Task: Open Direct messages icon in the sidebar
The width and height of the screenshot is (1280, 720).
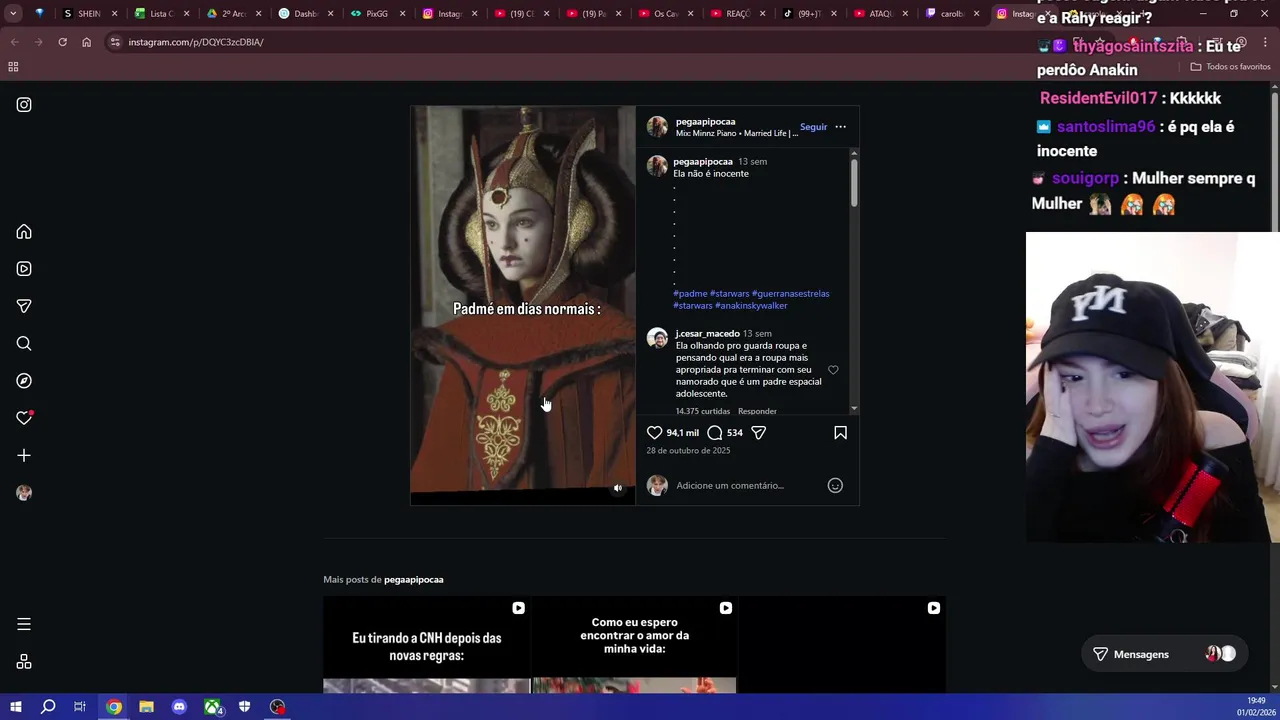Action: (24, 306)
